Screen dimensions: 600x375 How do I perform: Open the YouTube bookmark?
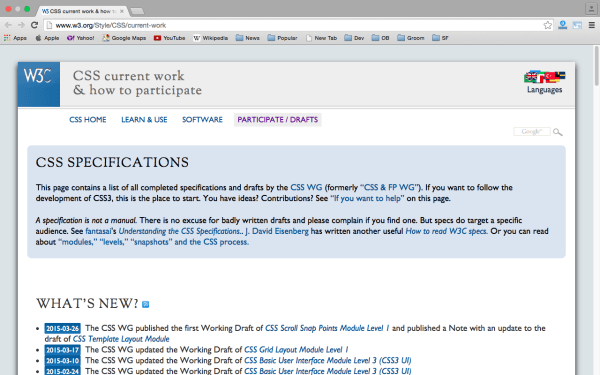(170, 38)
